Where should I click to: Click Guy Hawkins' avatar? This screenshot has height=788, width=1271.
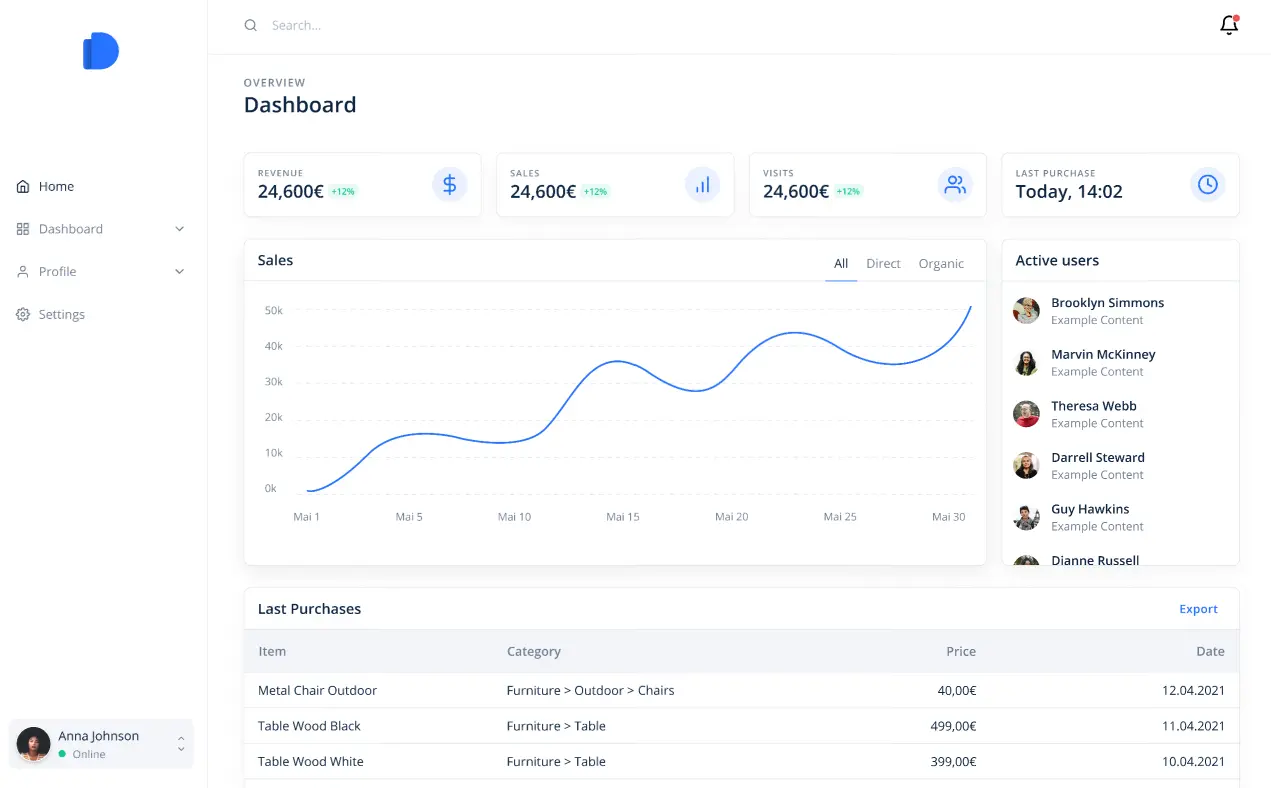(x=1026, y=517)
